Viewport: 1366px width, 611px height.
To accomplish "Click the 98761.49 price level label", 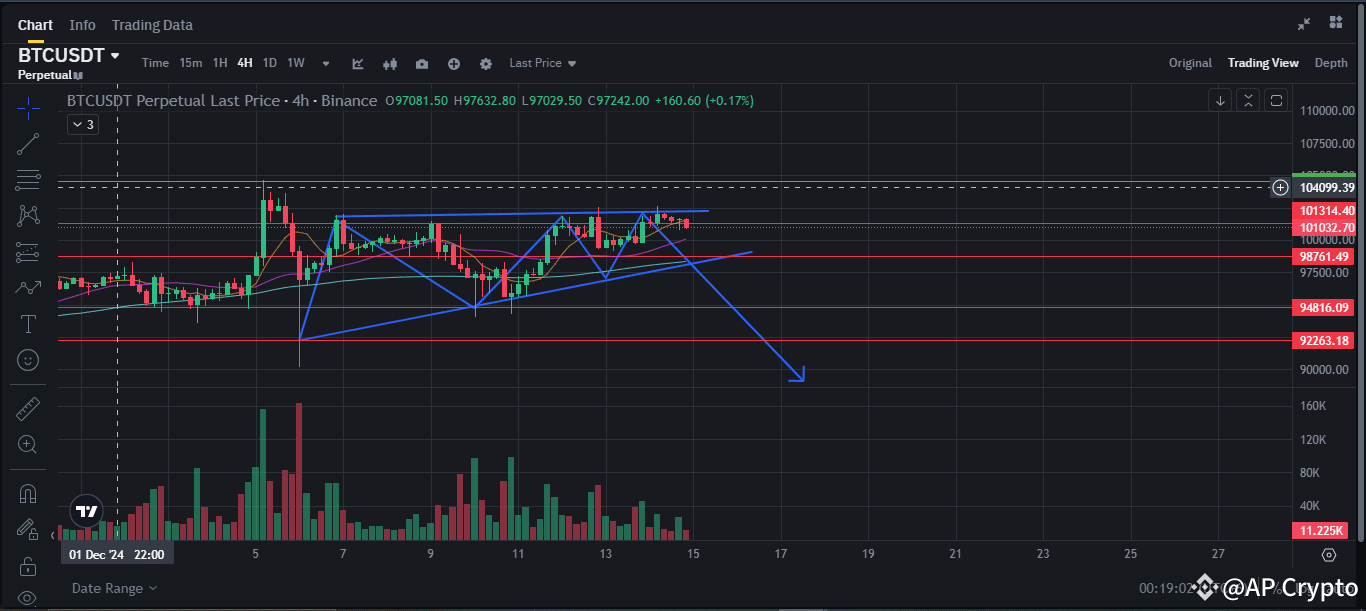I will [x=1324, y=256].
